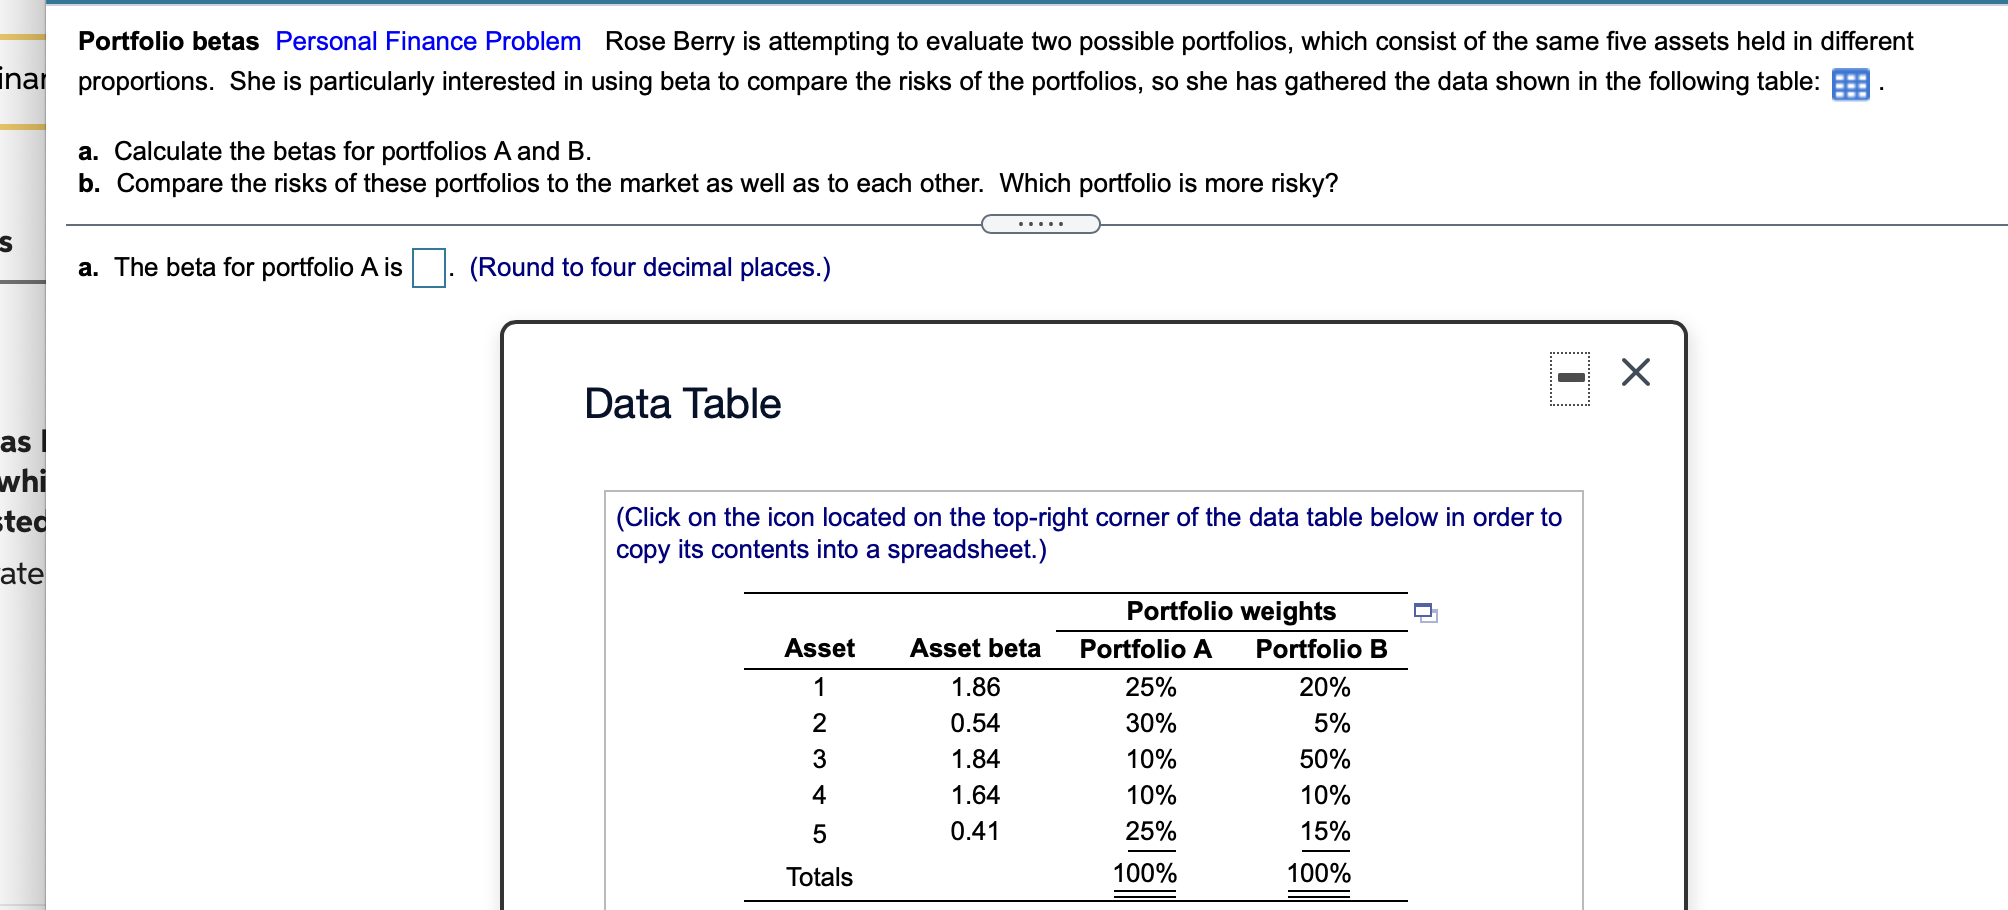Click the Portfolio A column header
The width and height of the screenshot is (2008, 910).
click(x=1145, y=648)
